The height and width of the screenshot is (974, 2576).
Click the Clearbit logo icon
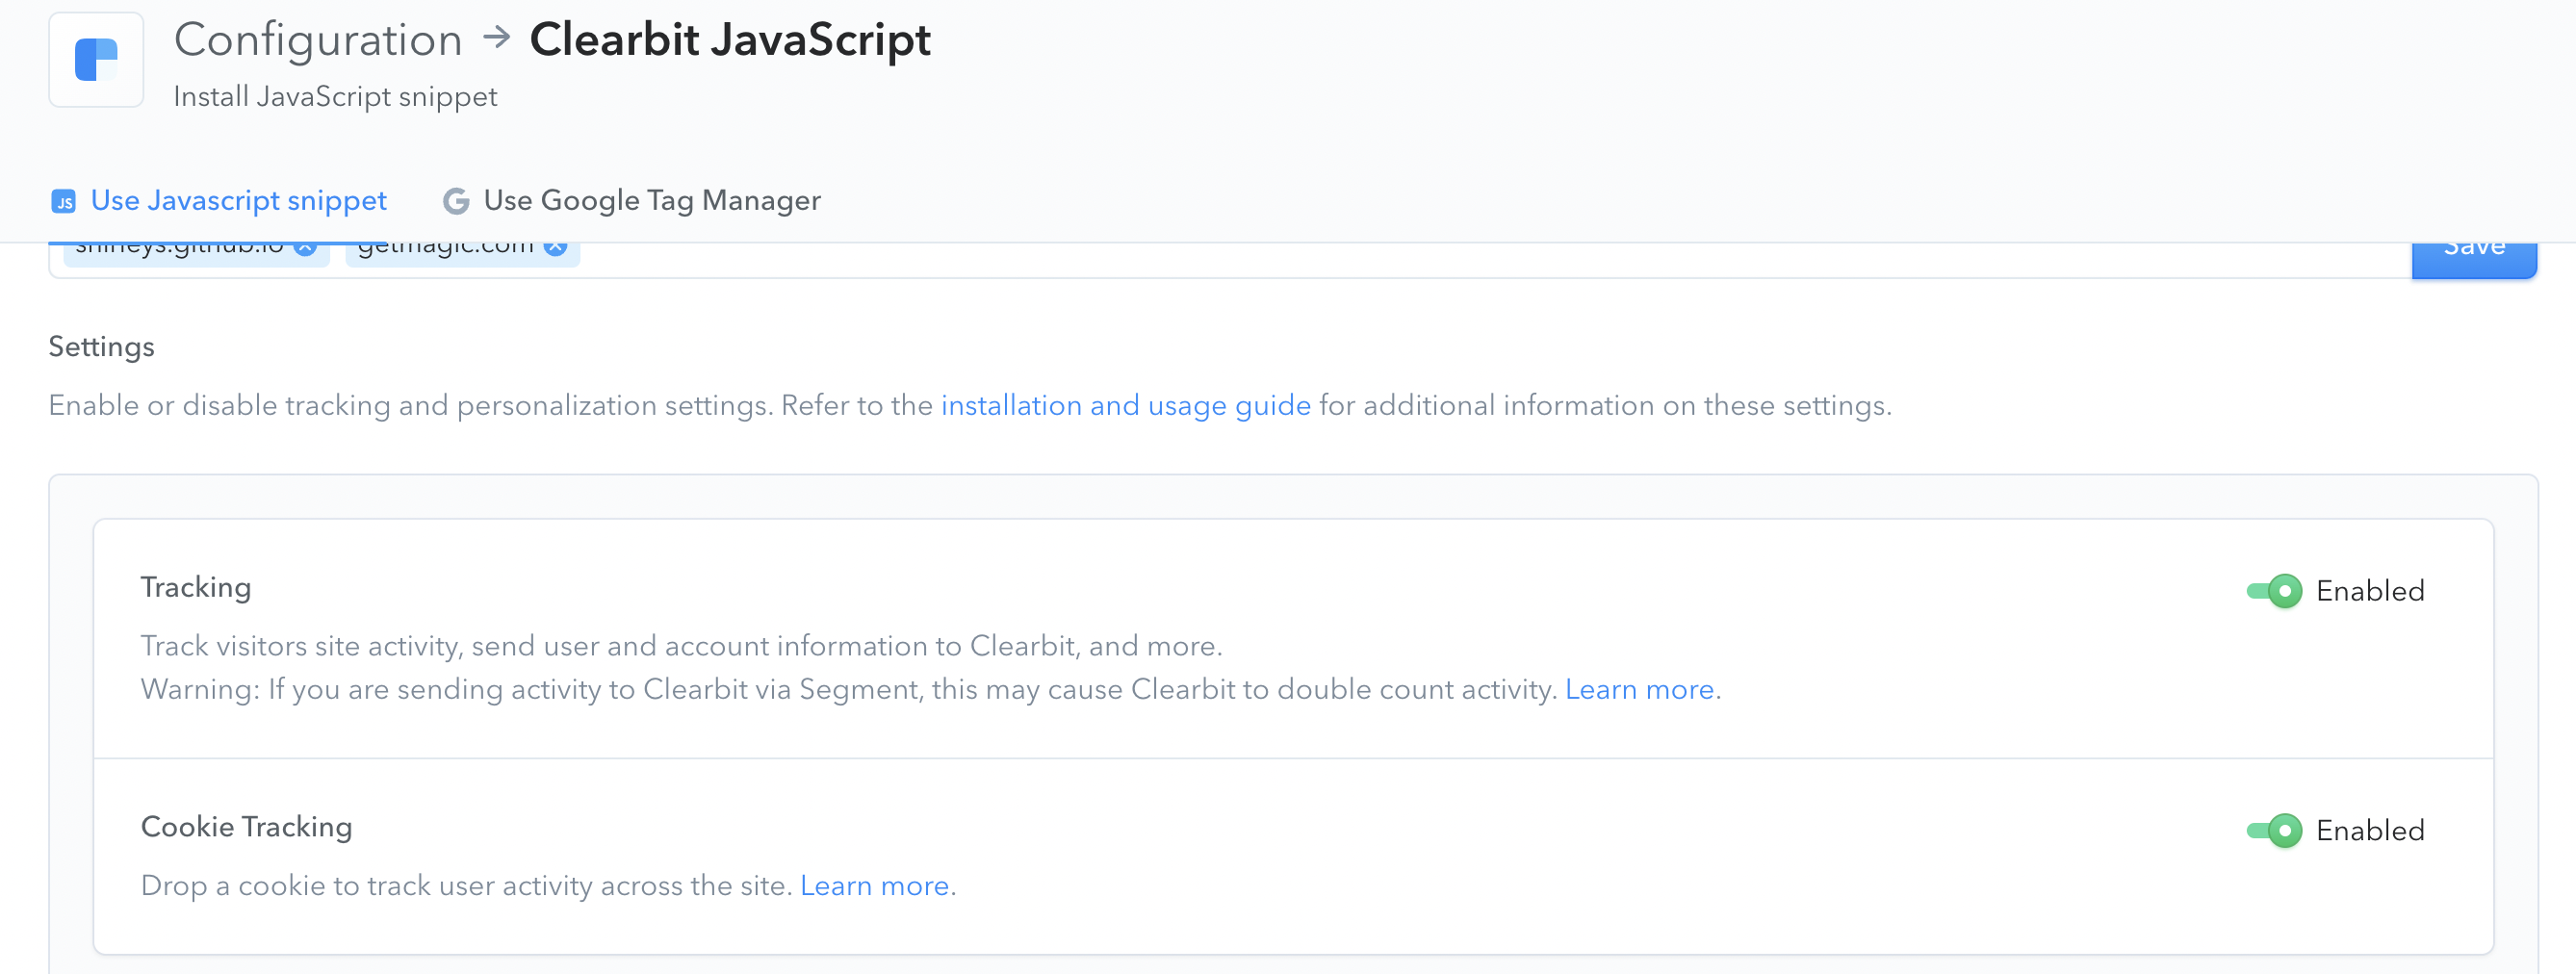tap(96, 60)
